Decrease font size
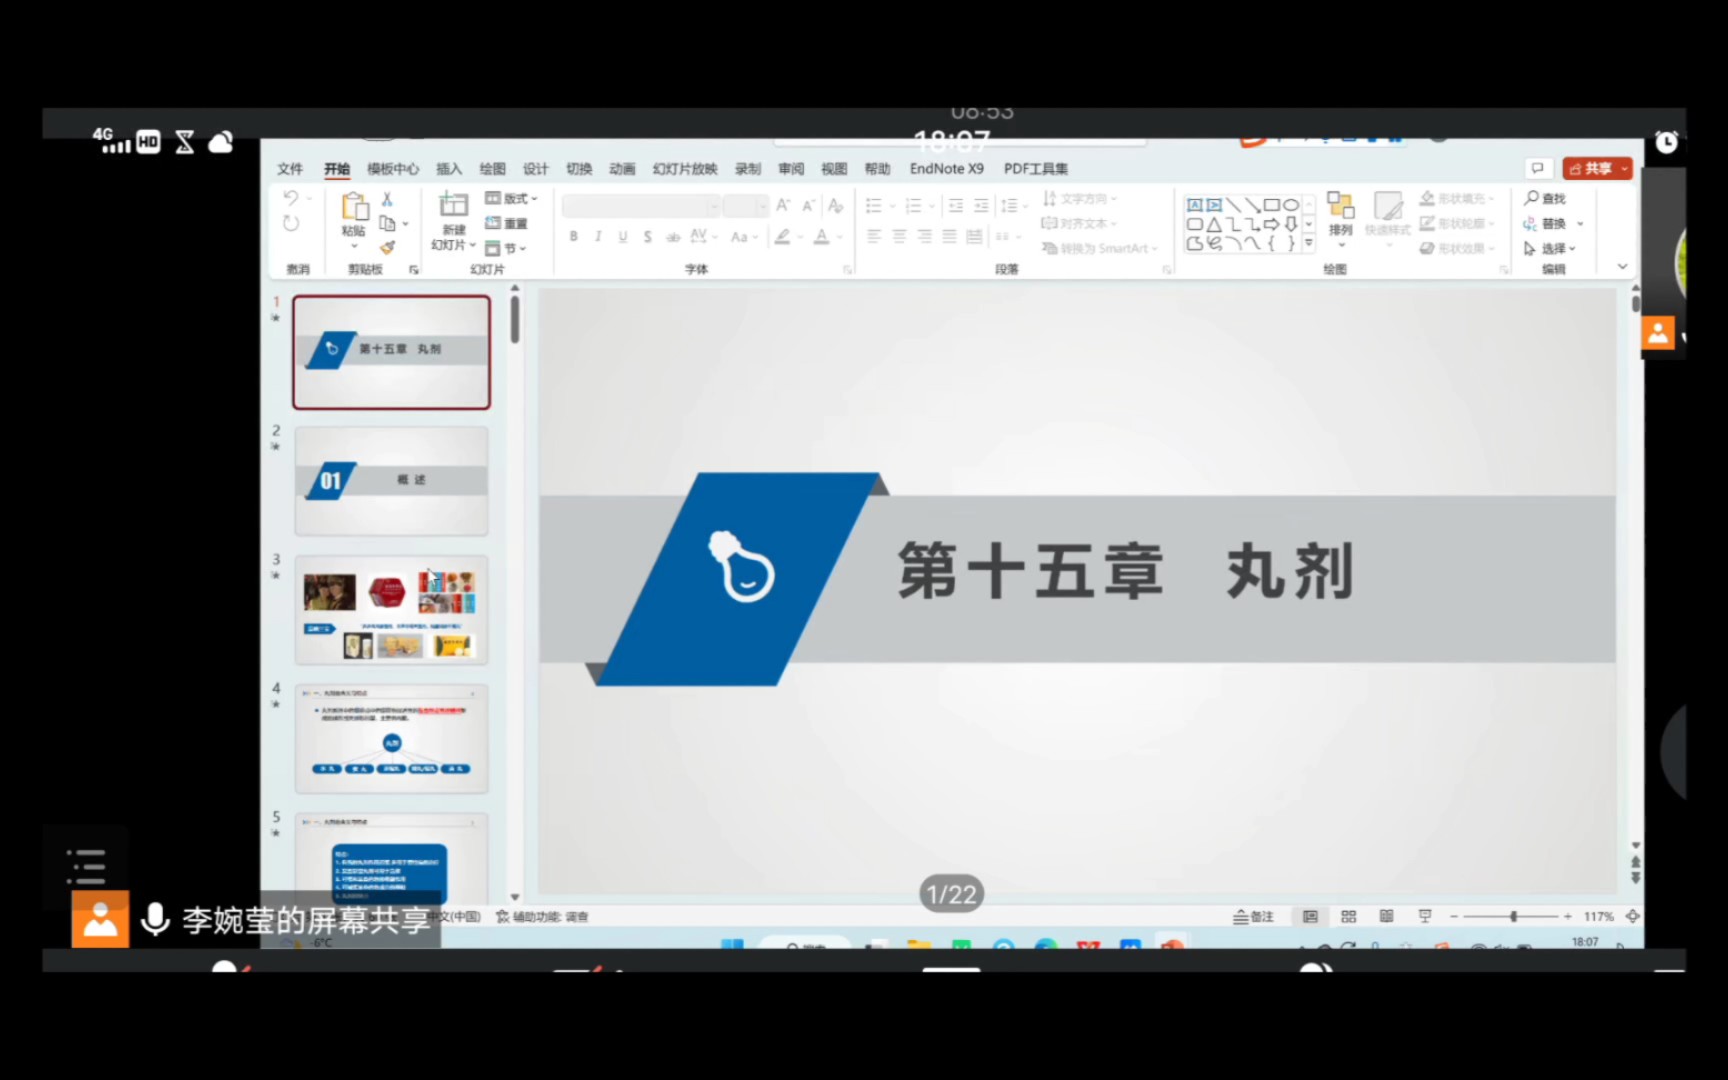The width and height of the screenshot is (1728, 1080). point(809,205)
